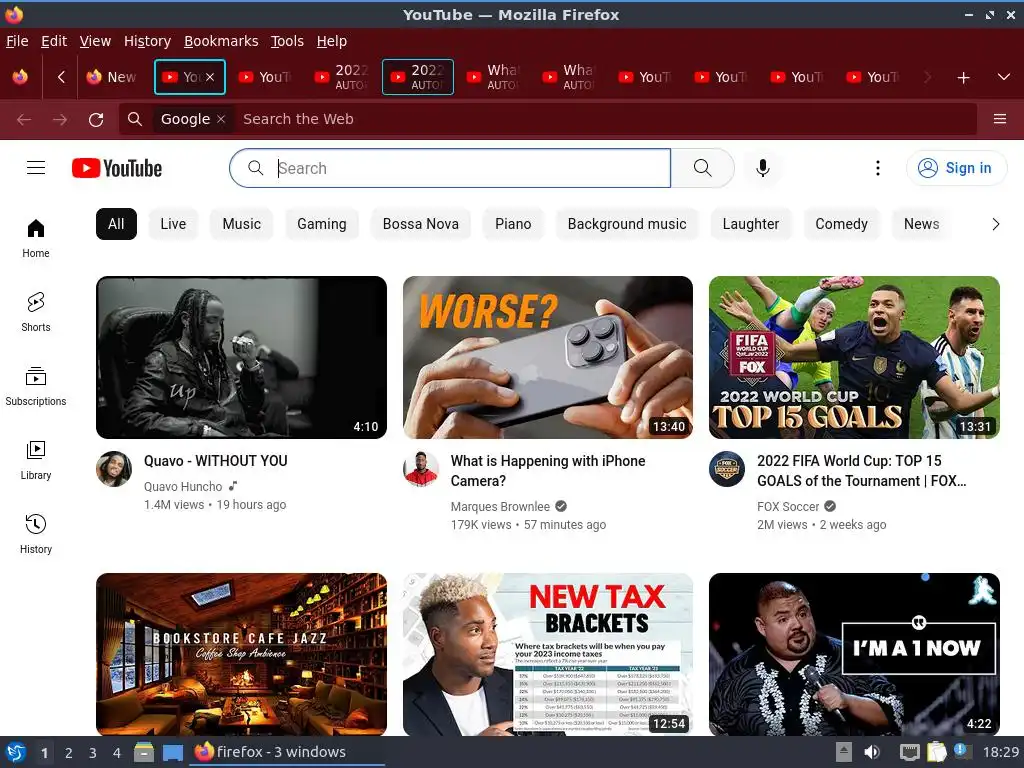This screenshot has height=768, width=1024.
Task: Select the Laughter filter chip
Action: click(x=751, y=224)
